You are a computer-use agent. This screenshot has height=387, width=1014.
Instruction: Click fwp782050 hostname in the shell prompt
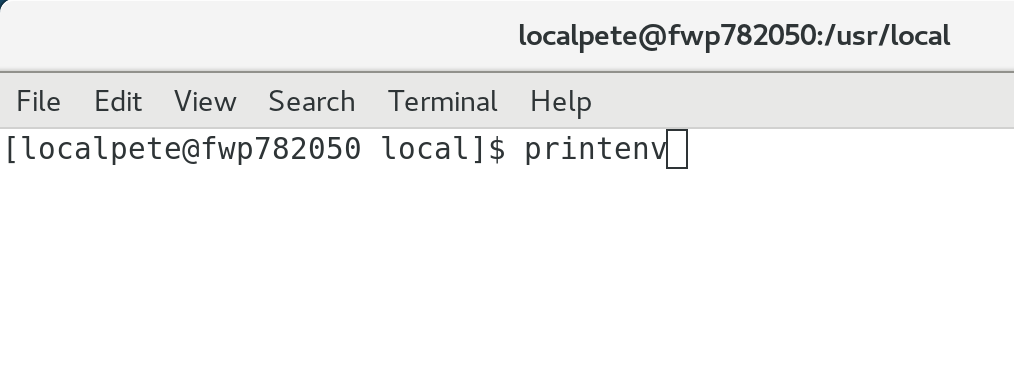coord(281,149)
